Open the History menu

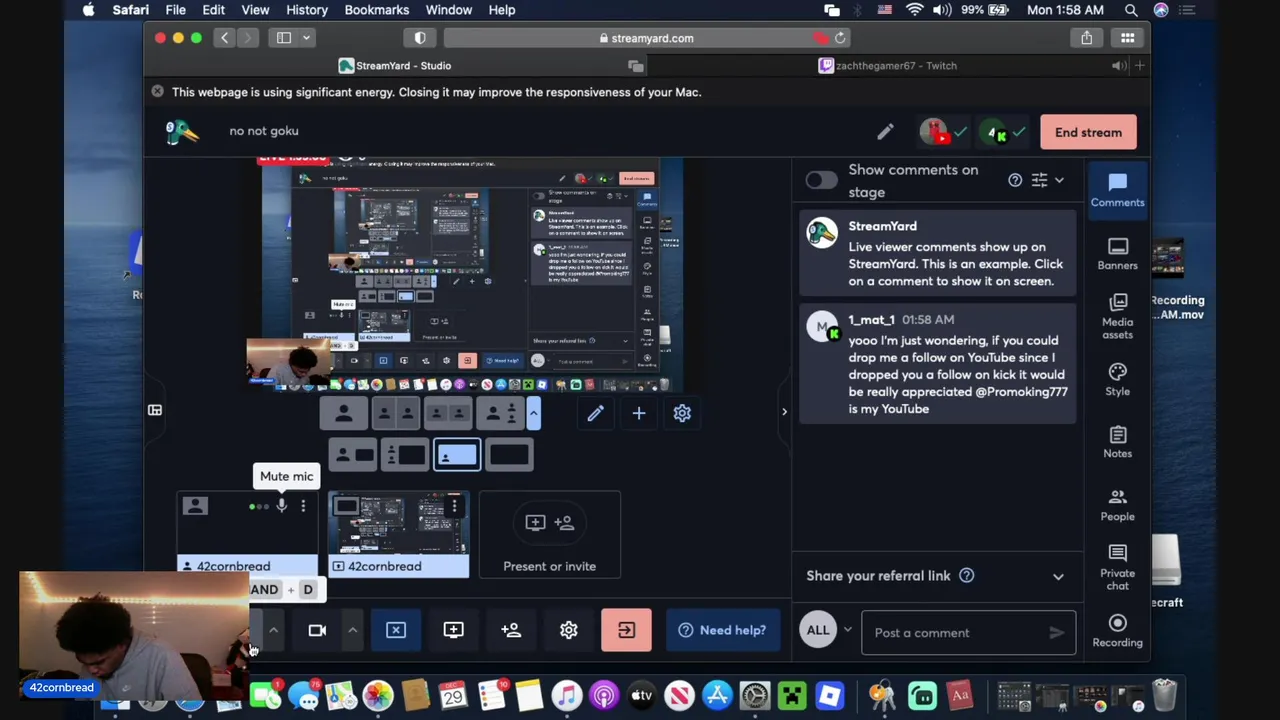click(307, 10)
